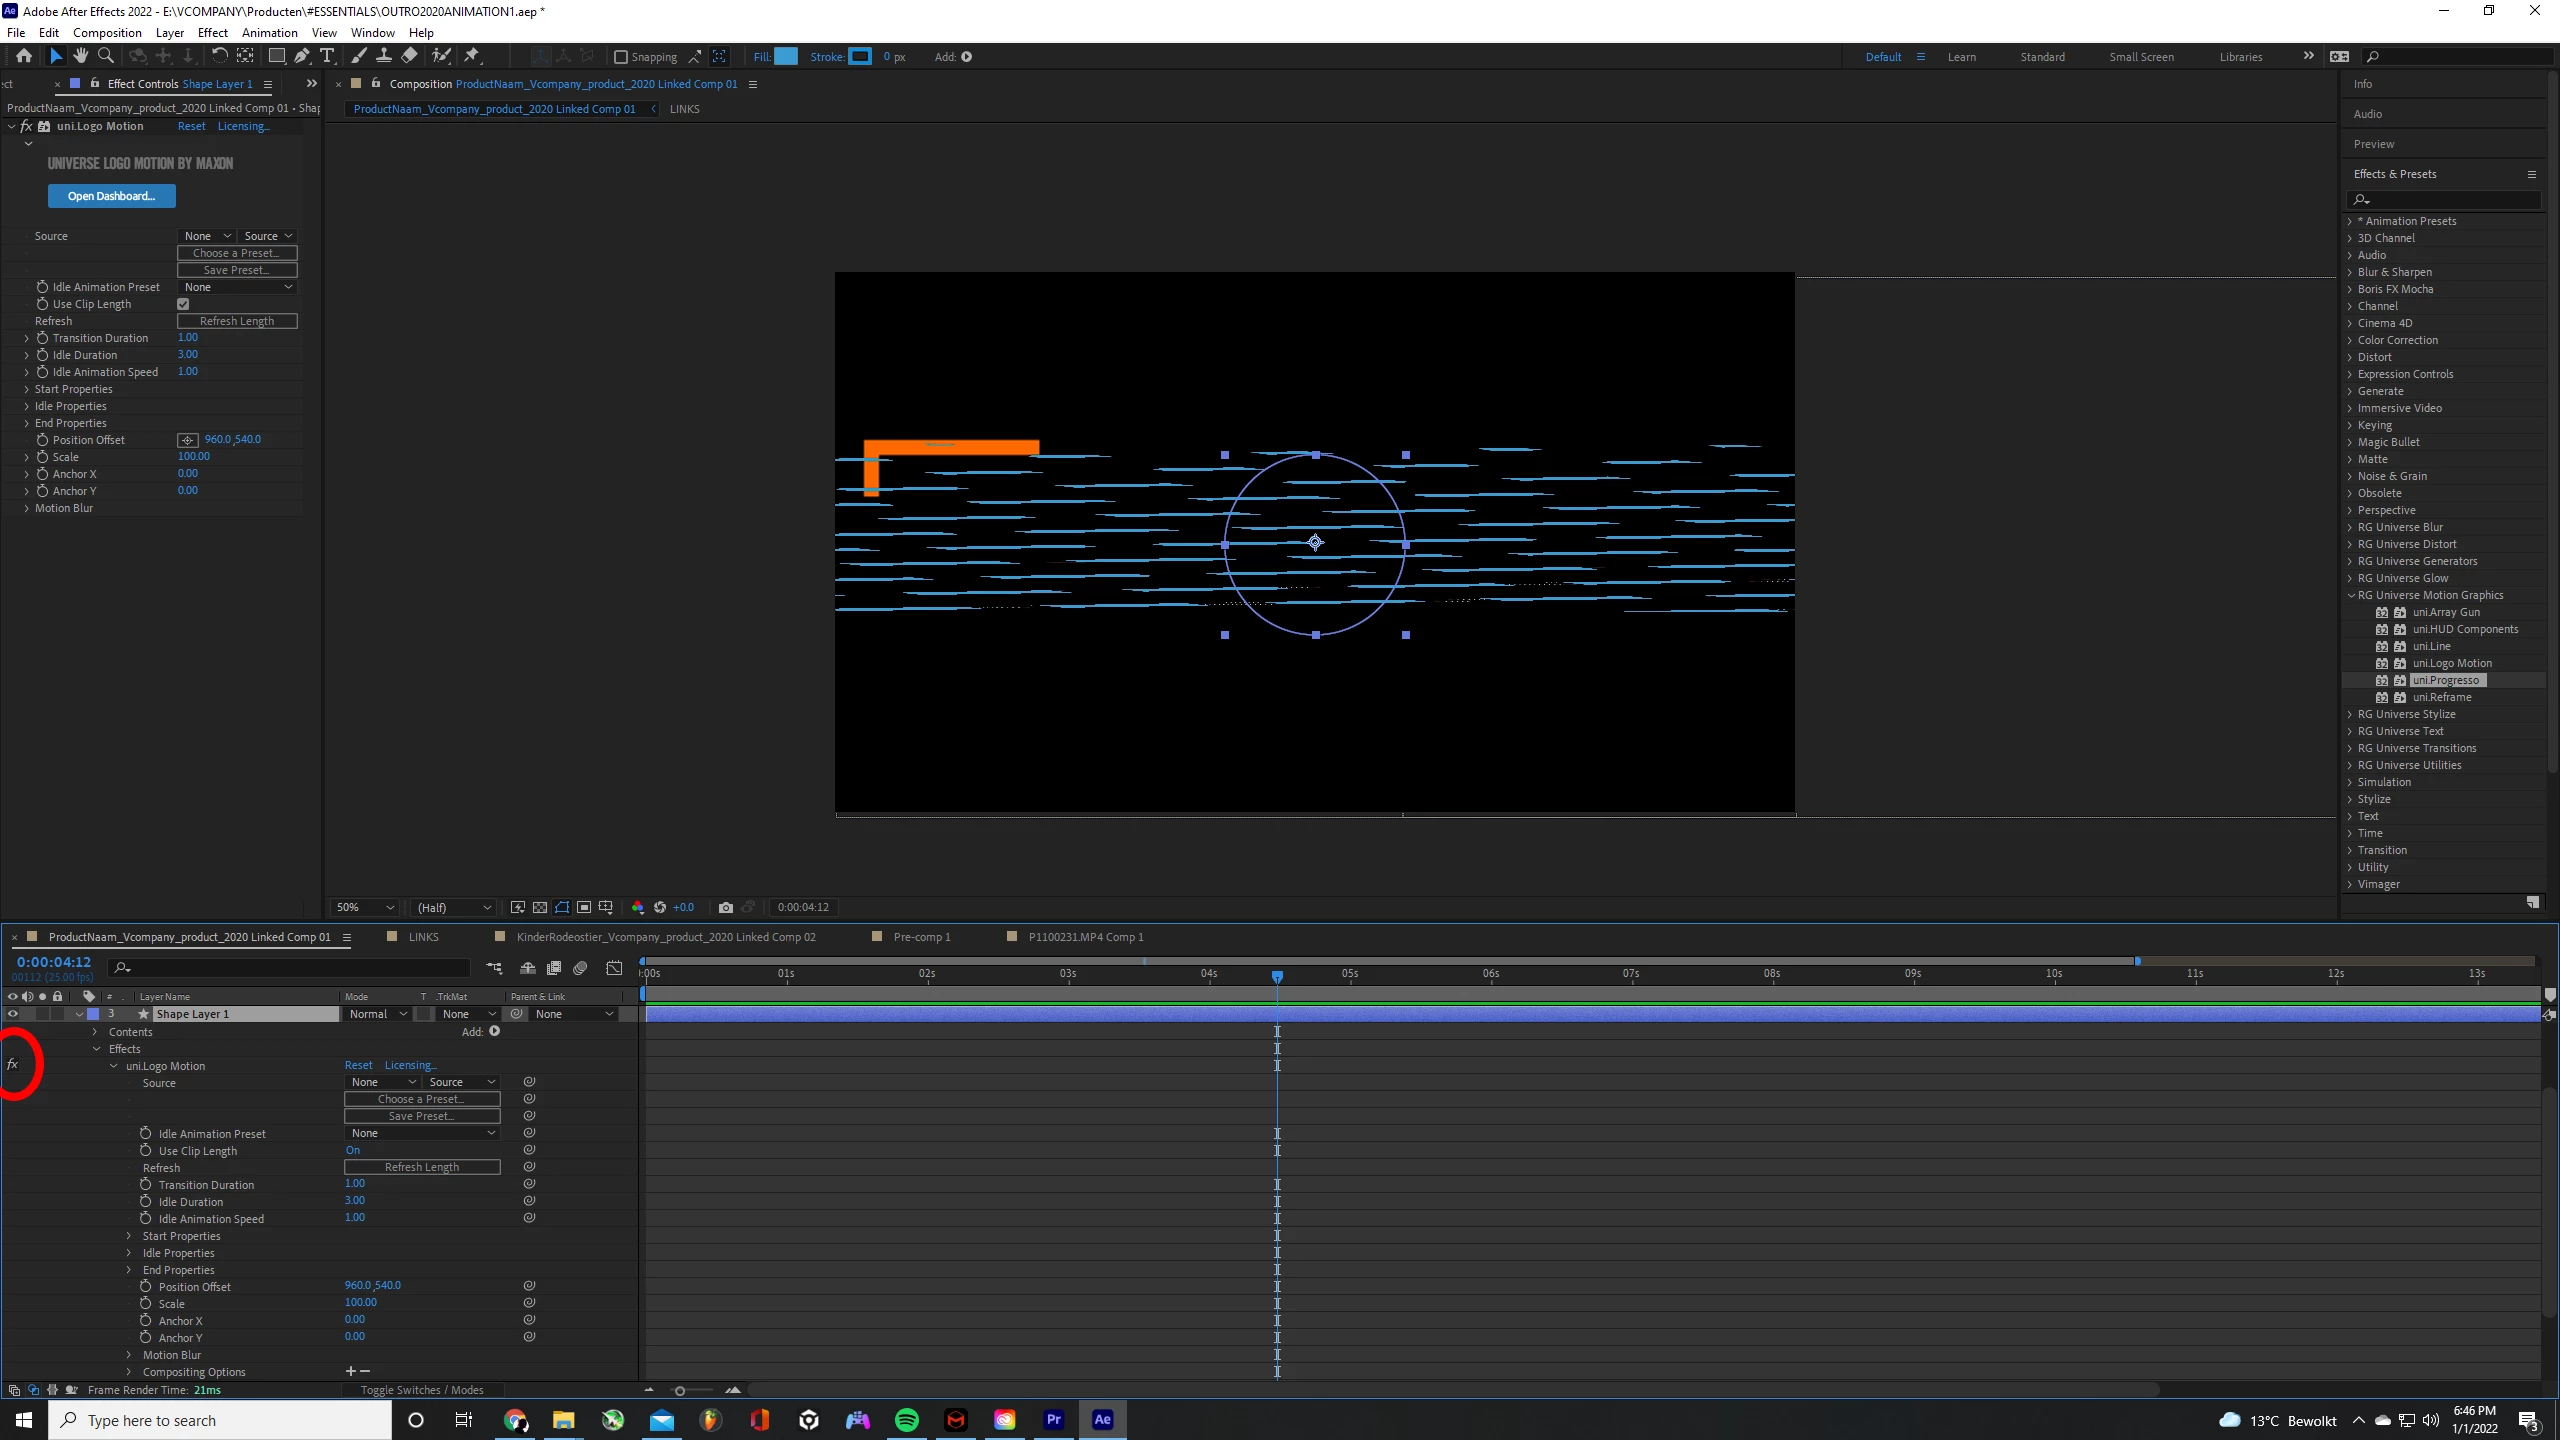The width and height of the screenshot is (2560, 1440).
Task: Hide Shape Layer 1 with eye icon
Action: (x=12, y=1014)
